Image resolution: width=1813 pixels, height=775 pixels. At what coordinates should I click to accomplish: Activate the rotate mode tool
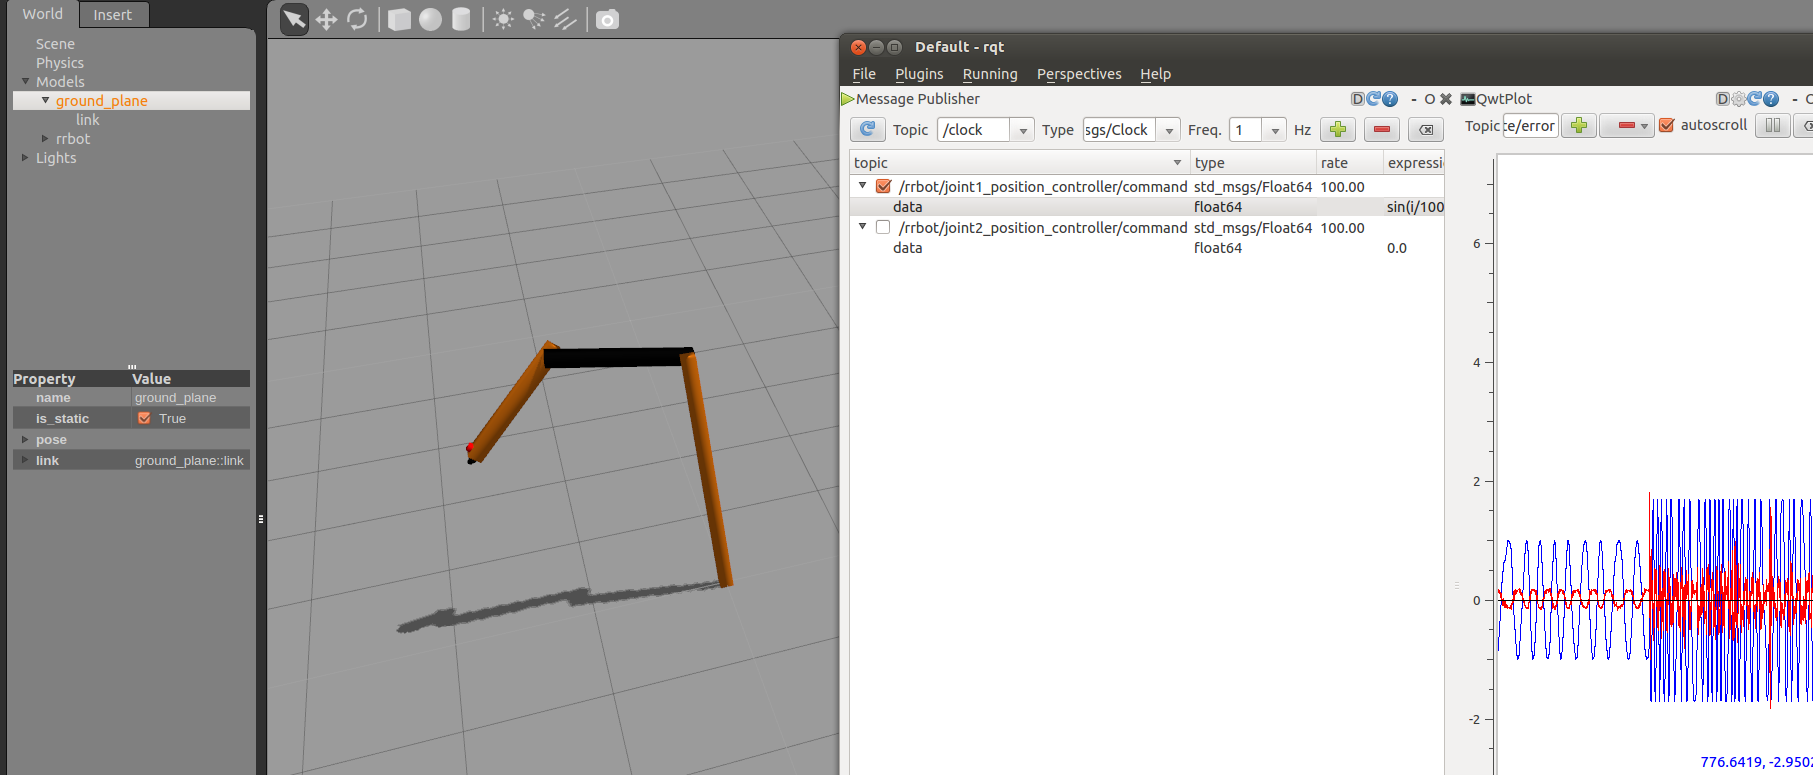[357, 19]
